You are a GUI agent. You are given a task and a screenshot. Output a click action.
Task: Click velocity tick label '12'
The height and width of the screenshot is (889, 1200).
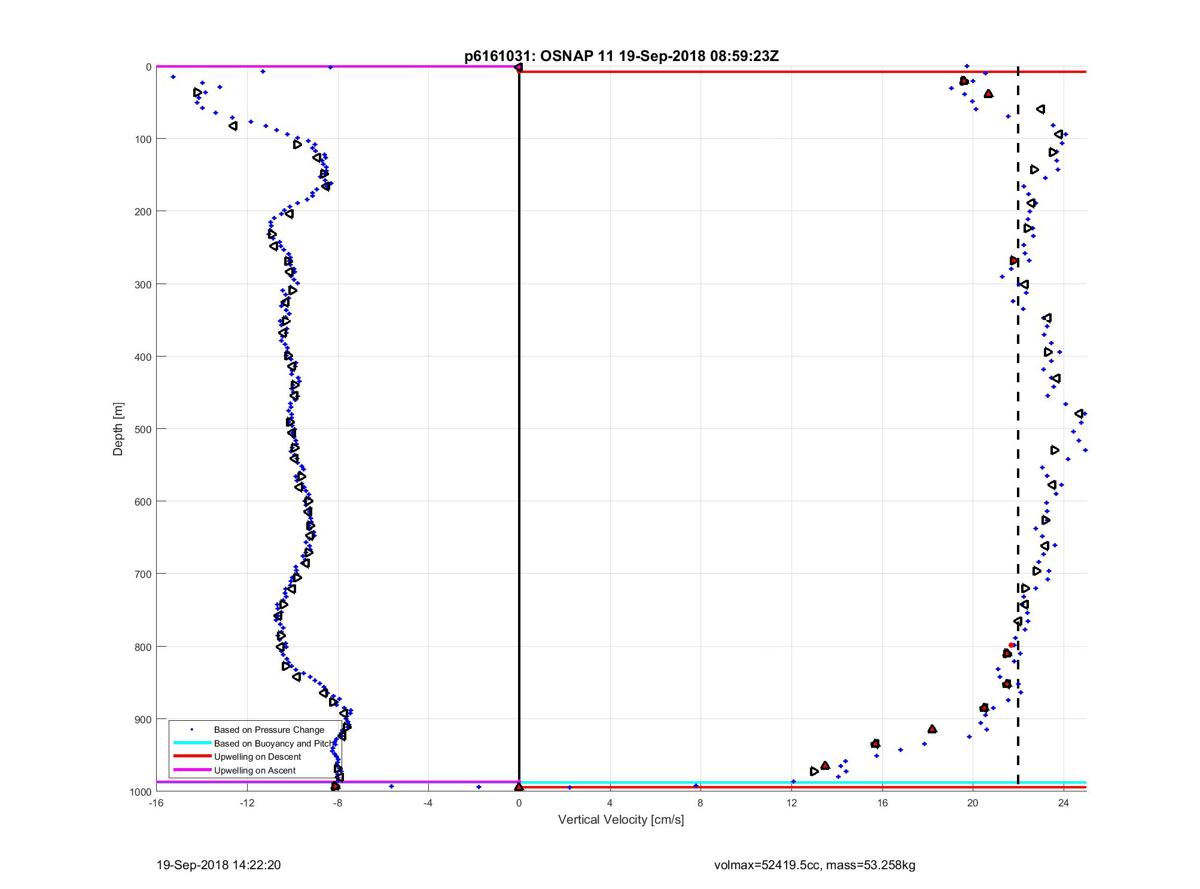[791, 803]
